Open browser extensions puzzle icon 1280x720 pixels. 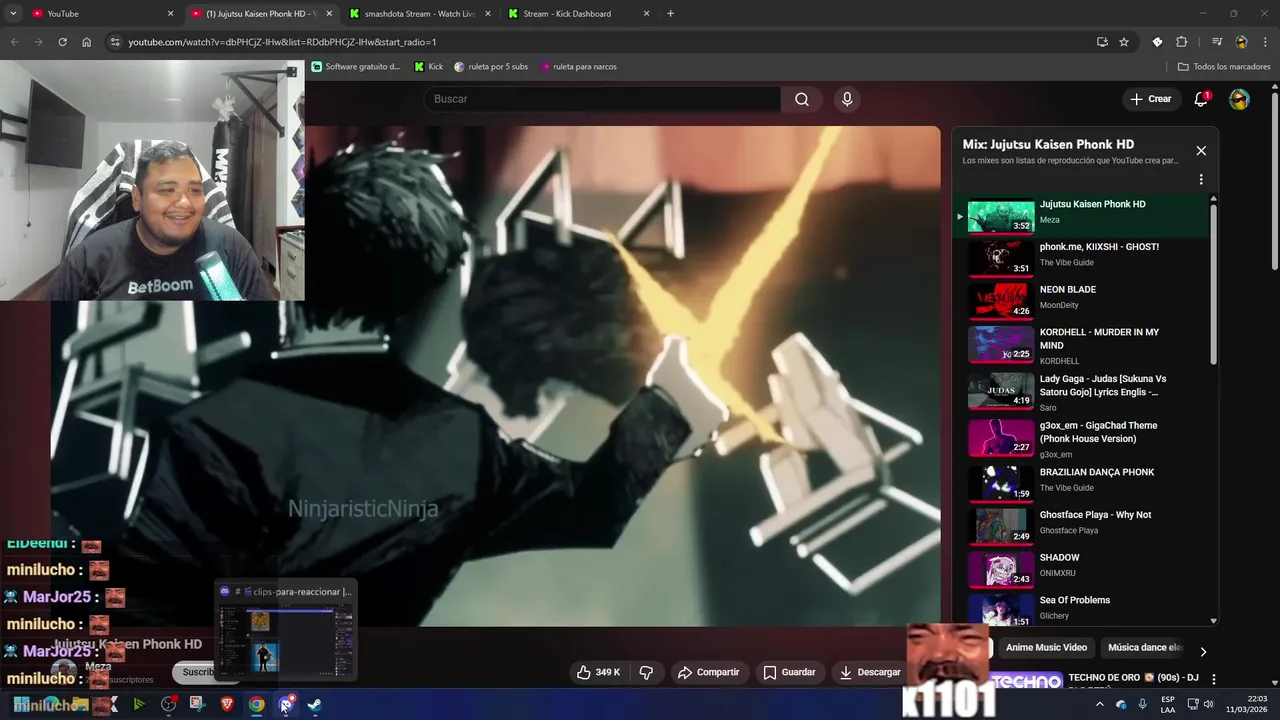tap(1181, 42)
